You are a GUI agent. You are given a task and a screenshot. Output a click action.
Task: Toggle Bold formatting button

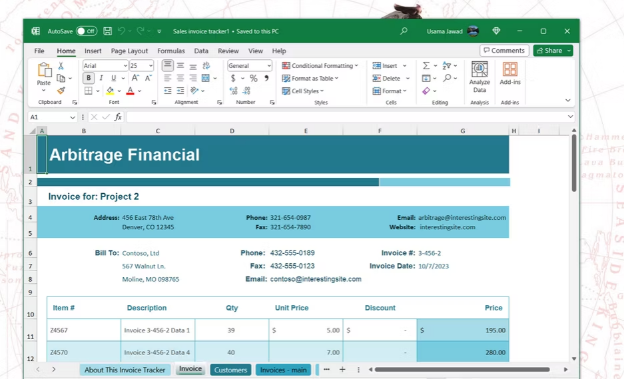click(x=88, y=78)
